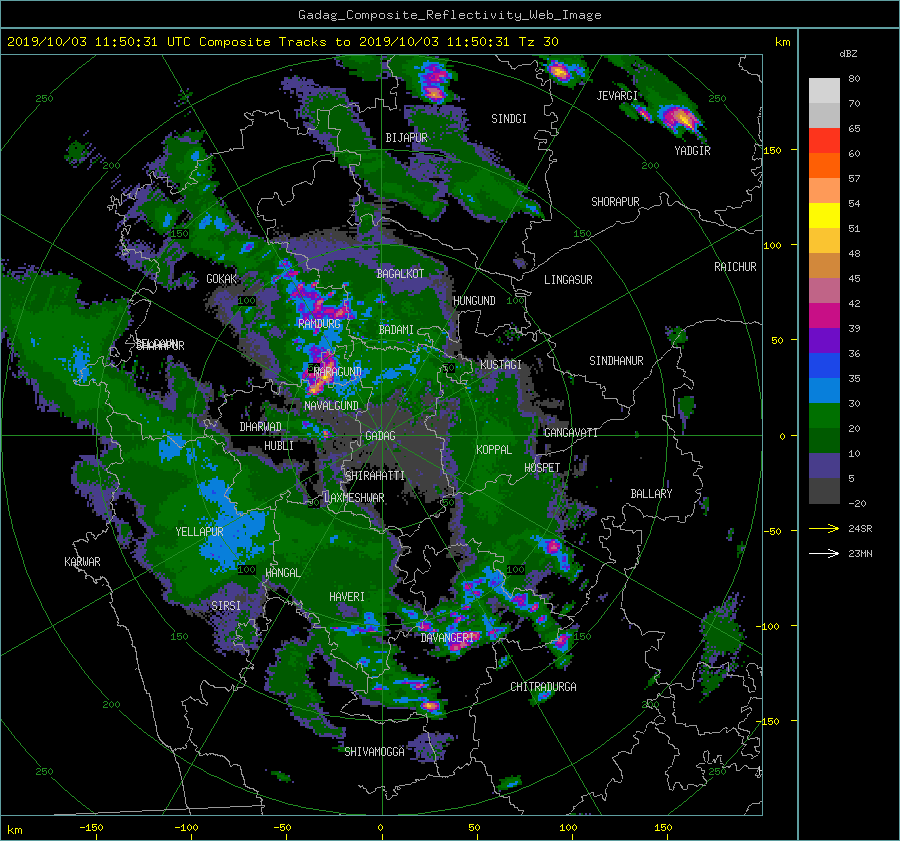This screenshot has height=841, width=900.
Task: Click the SIRSI label
Action: (x=226, y=606)
